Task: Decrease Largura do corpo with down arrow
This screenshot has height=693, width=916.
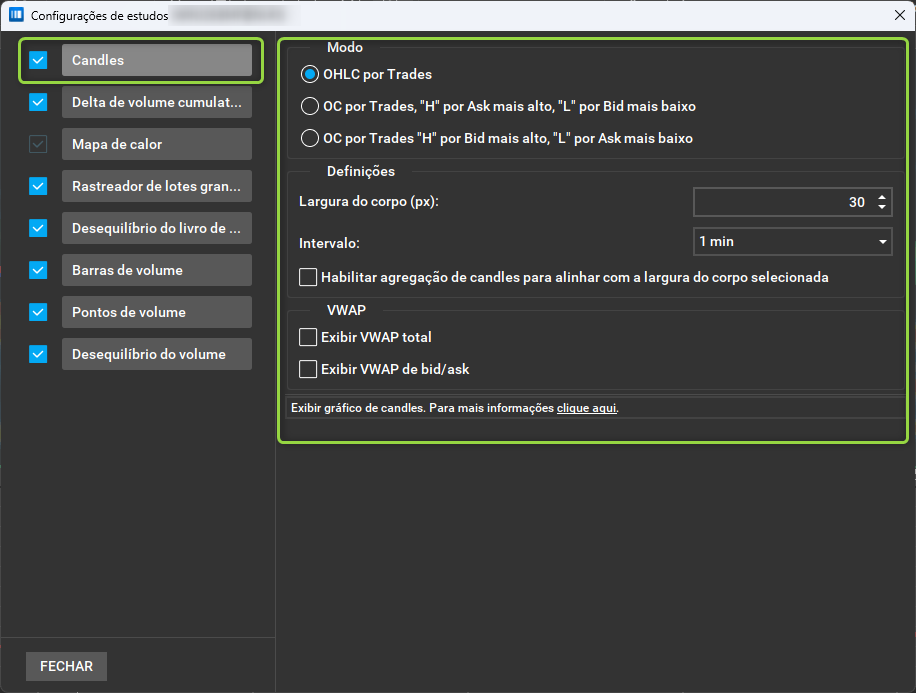Action: 882,207
